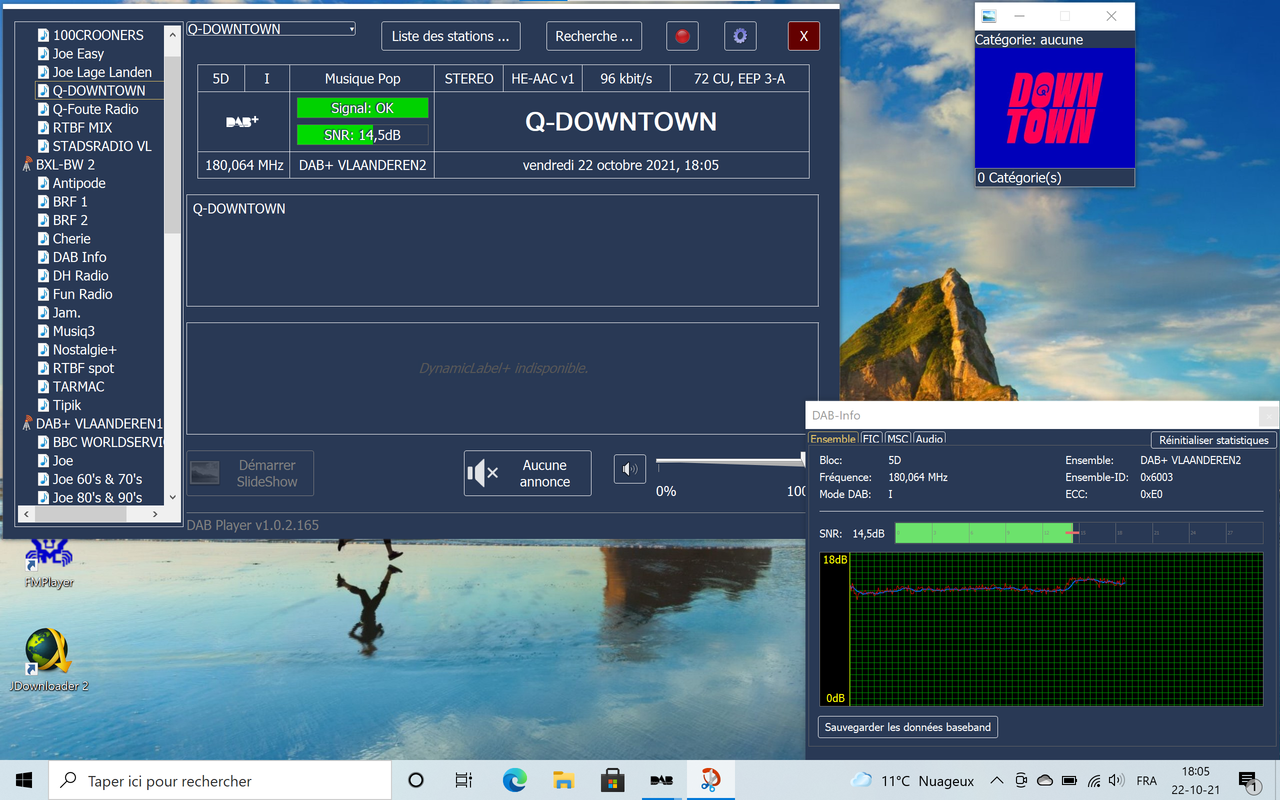Close DAB Player with the red X

click(804, 36)
